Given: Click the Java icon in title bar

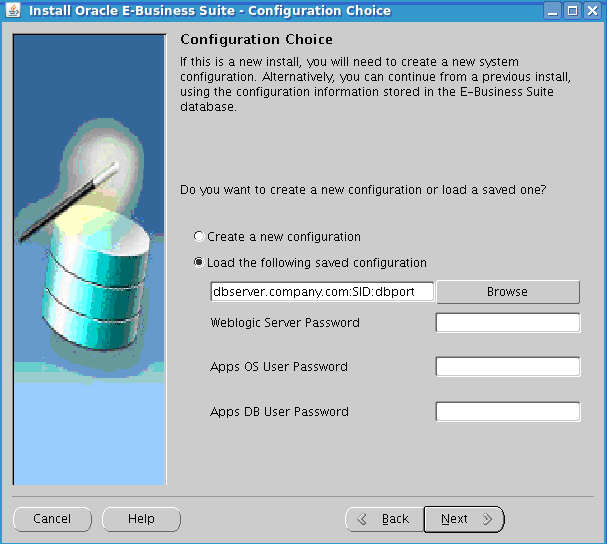Looking at the screenshot, I should tap(13, 10).
